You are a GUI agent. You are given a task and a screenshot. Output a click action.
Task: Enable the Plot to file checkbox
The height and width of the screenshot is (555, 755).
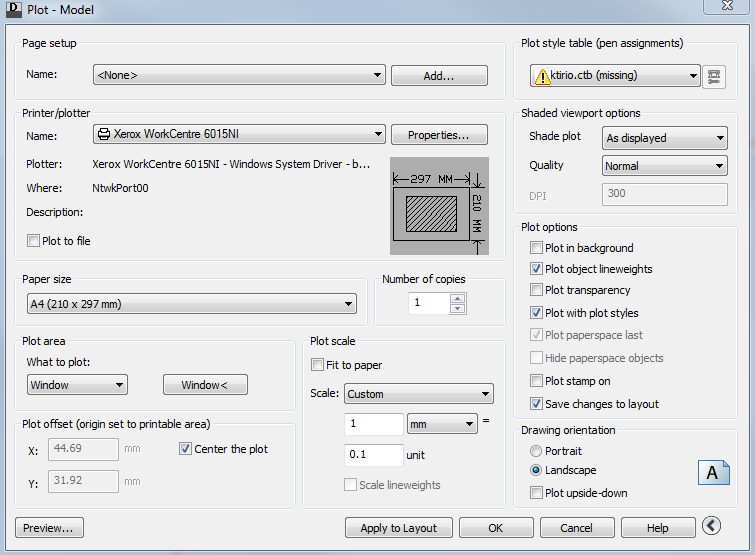[x=33, y=241]
